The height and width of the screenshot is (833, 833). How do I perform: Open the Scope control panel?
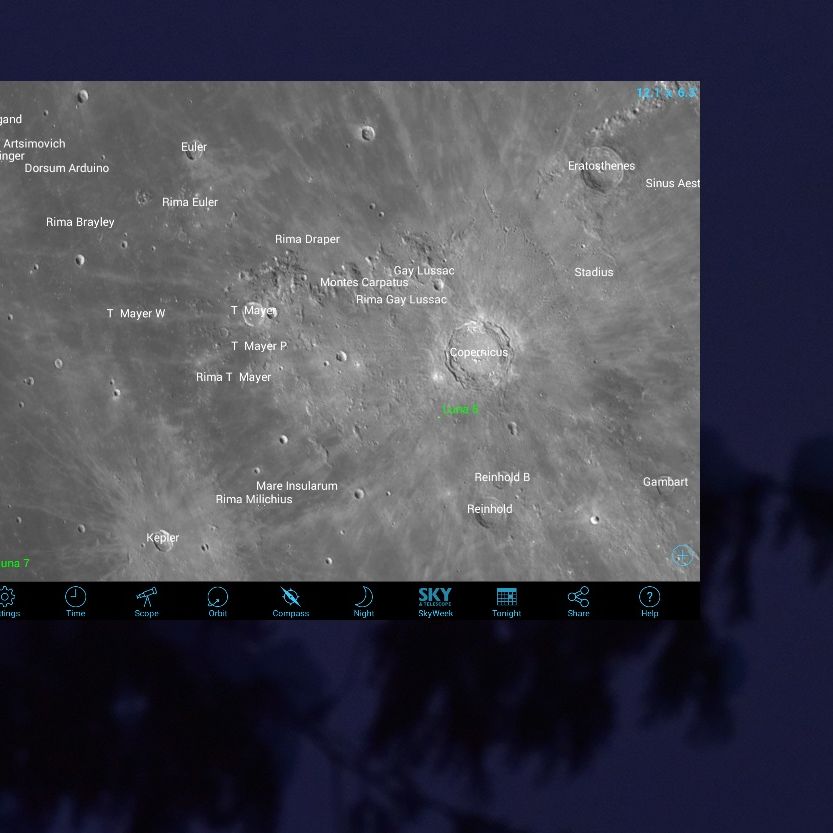pos(146,601)
